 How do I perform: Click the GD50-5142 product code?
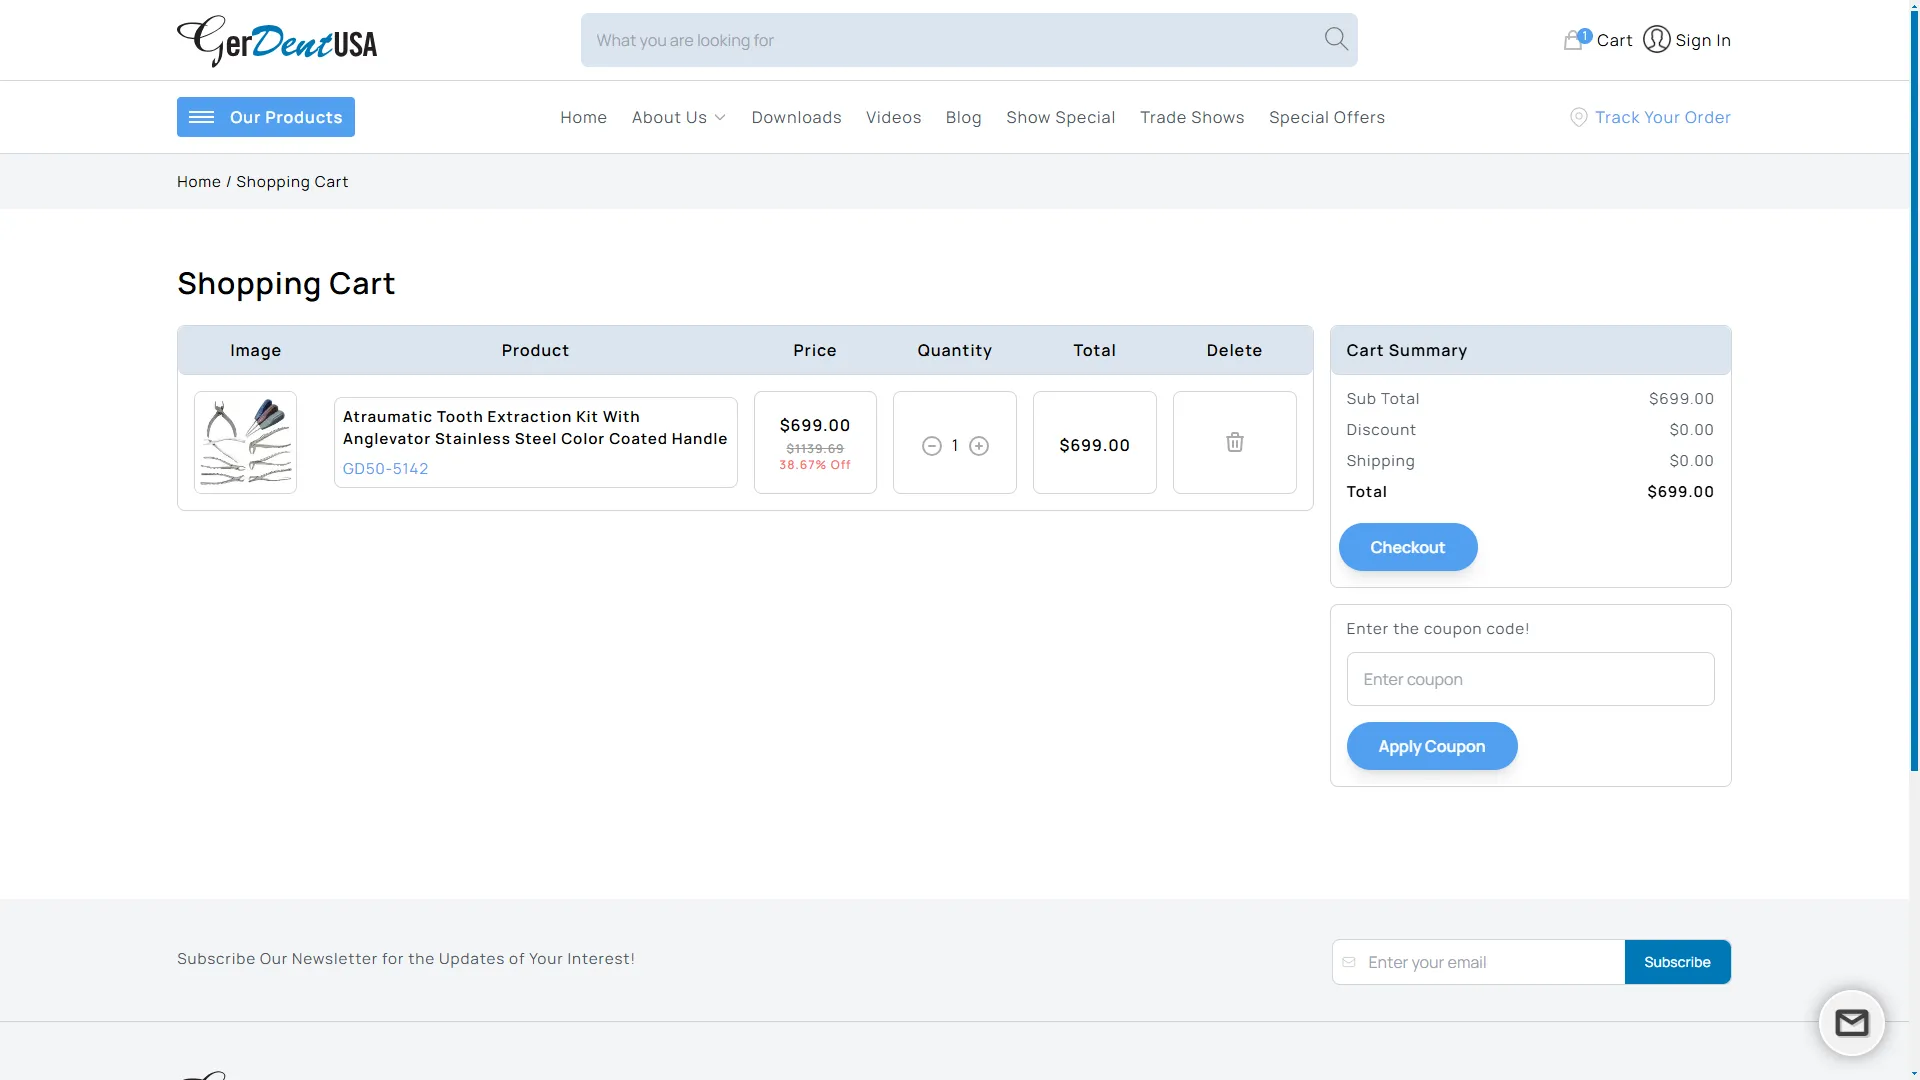(385, 468)
